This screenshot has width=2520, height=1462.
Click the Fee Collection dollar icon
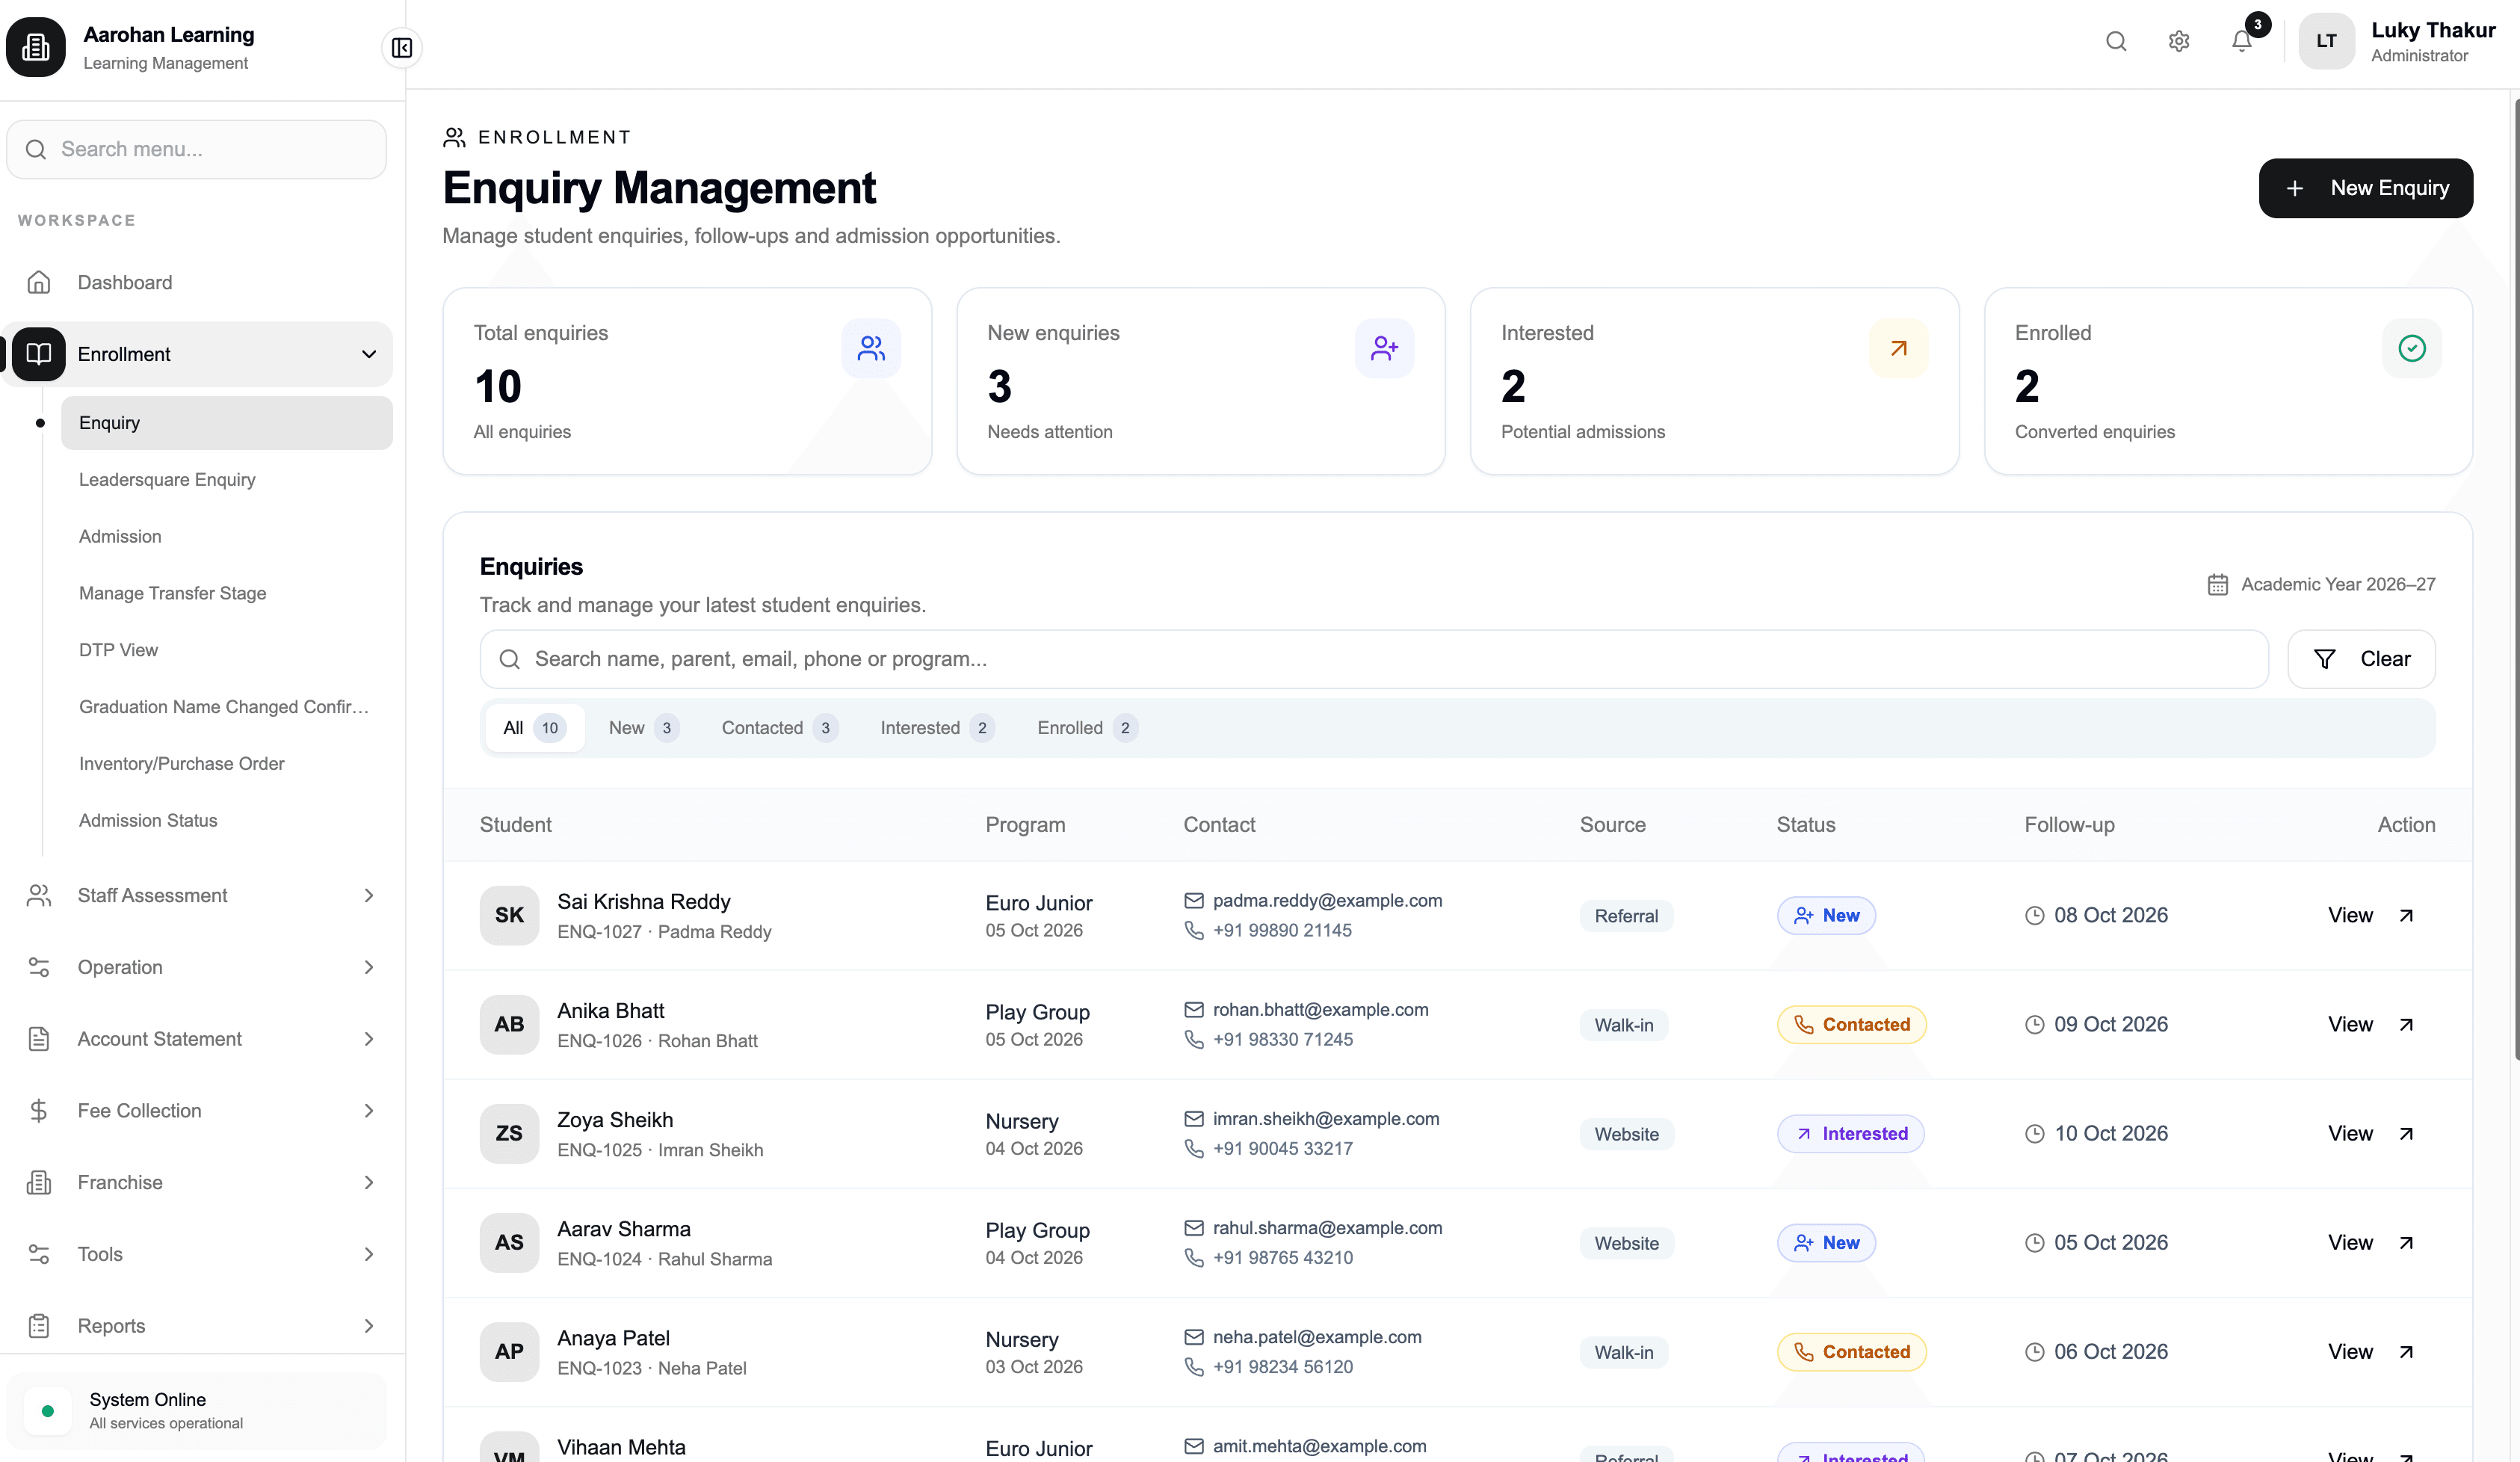tap(39, 1111)
